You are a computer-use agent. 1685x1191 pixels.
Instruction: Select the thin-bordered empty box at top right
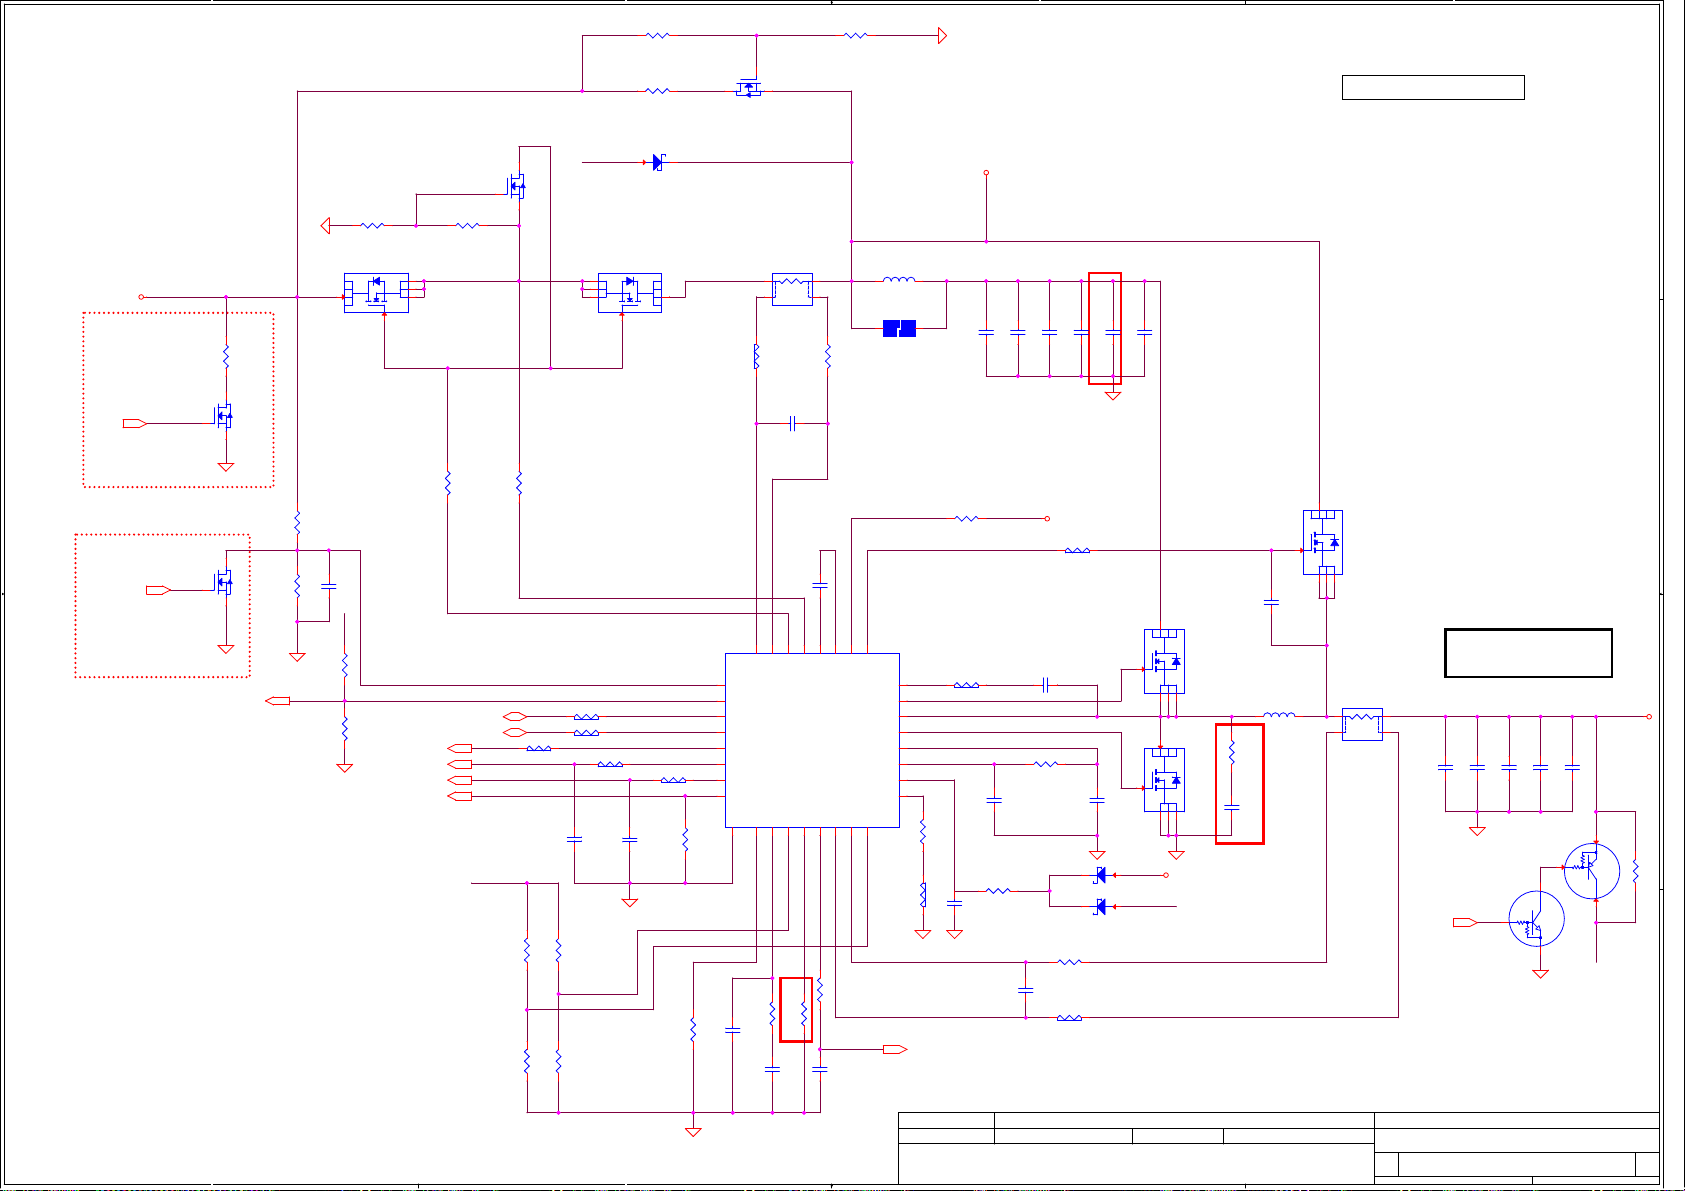[1433, 87]
